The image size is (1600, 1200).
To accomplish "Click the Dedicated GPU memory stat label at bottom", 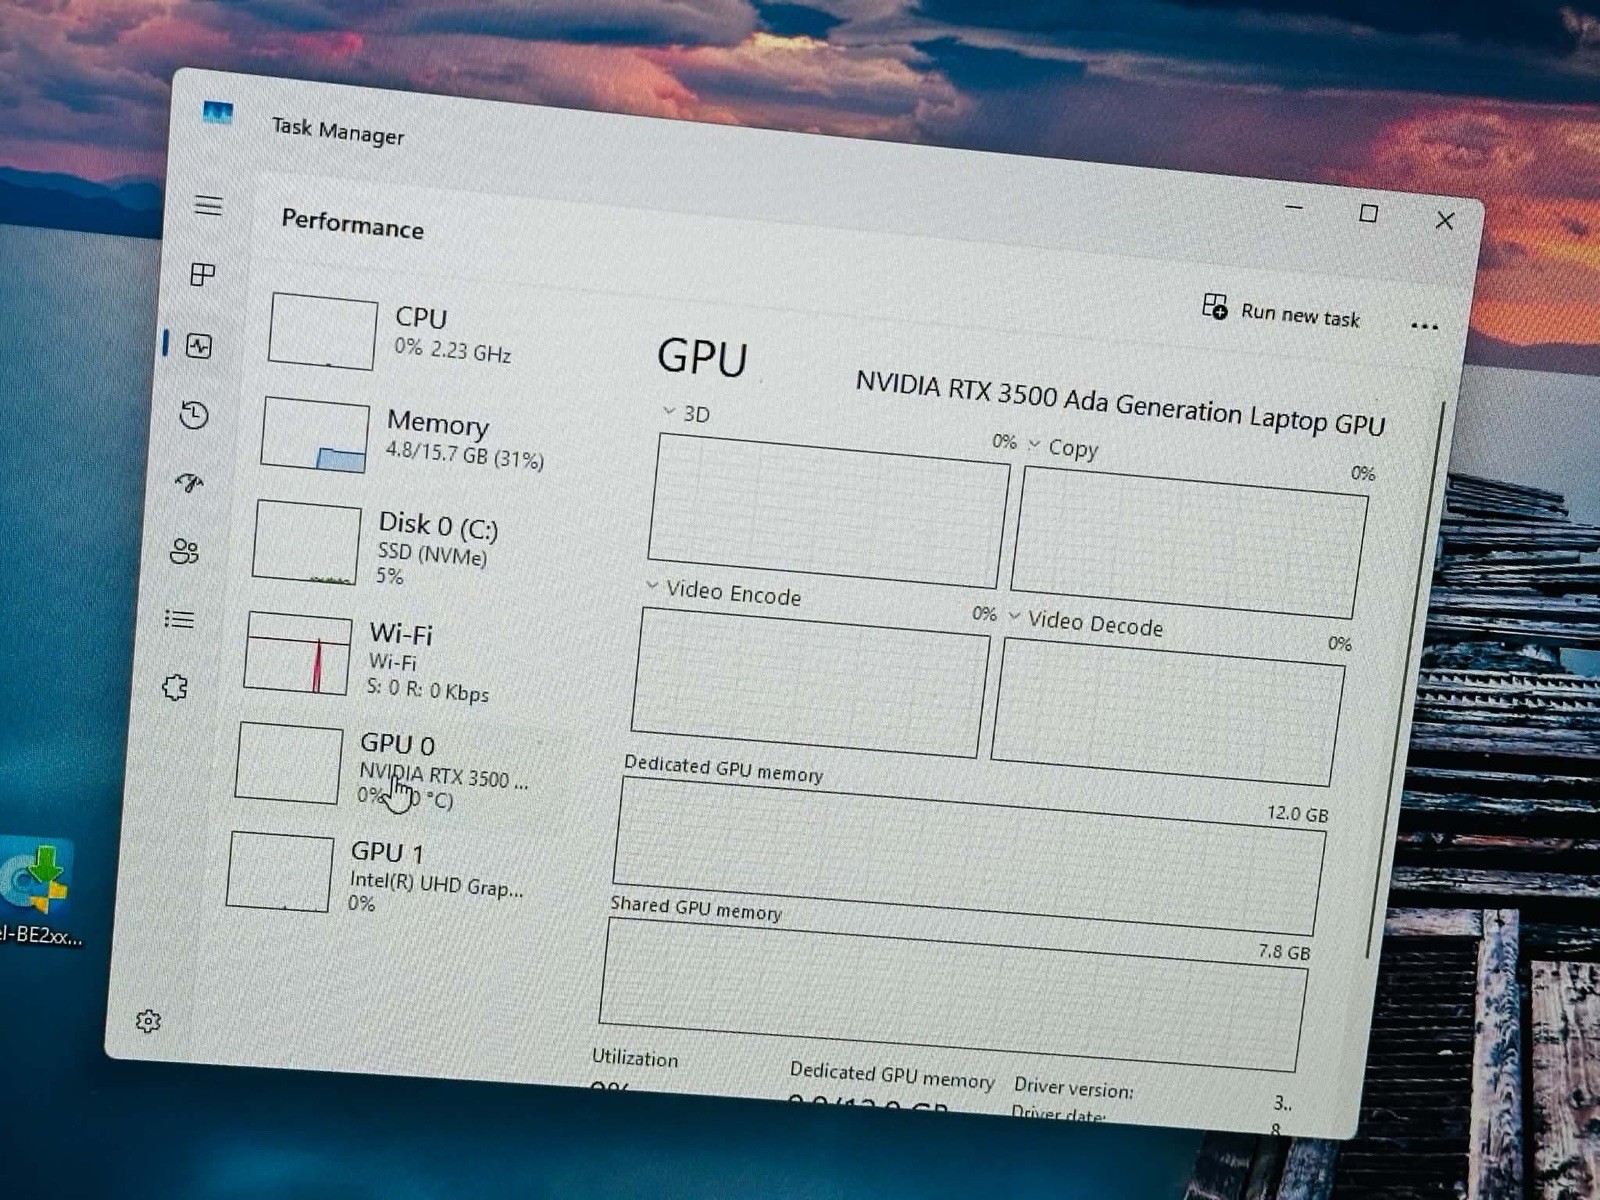I will [x=892, y=1075].
